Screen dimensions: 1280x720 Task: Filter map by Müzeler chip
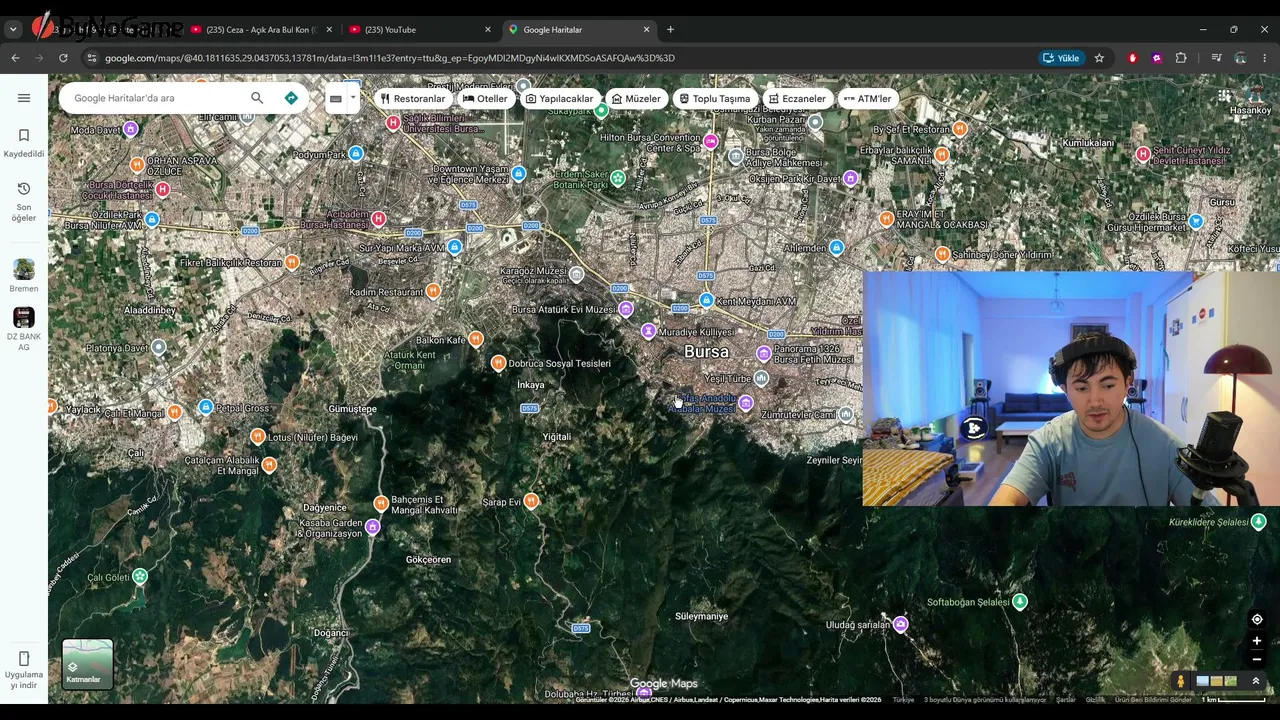(636, 99)
